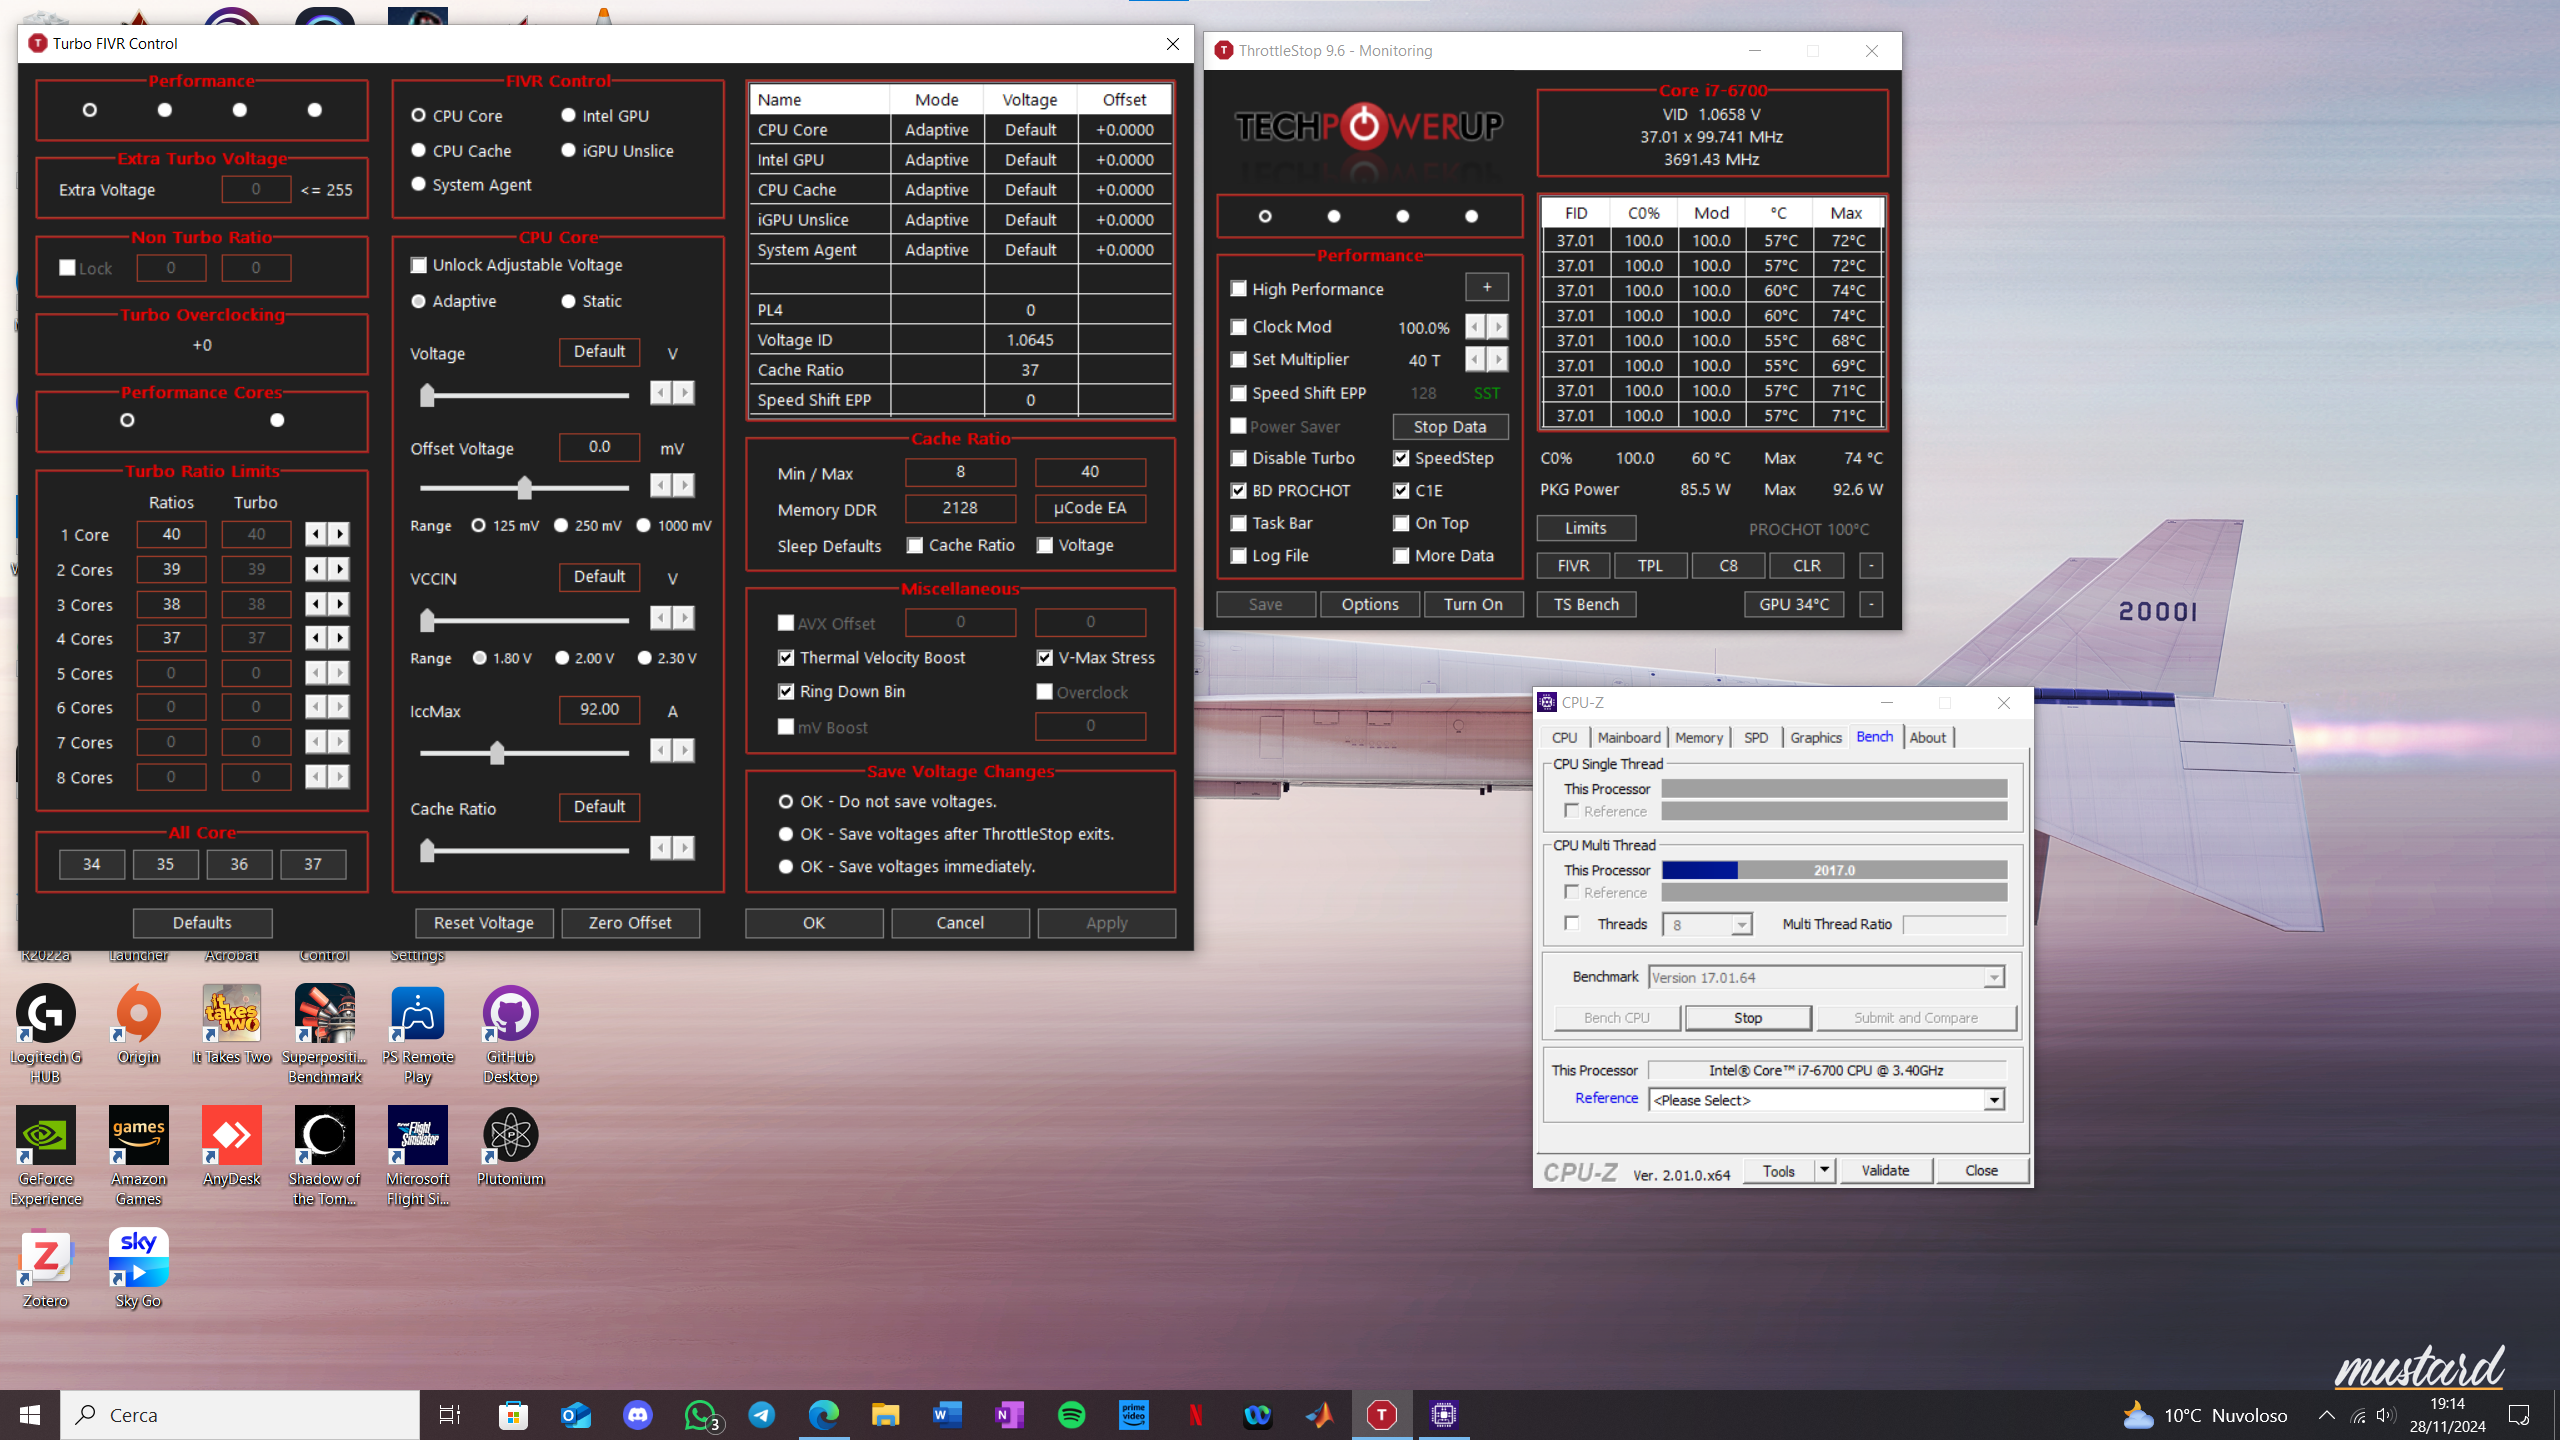Open PS Remote Play desktop shortcut
This screenshot has height=1440, width=2560.
click(x=417, y=1034)
